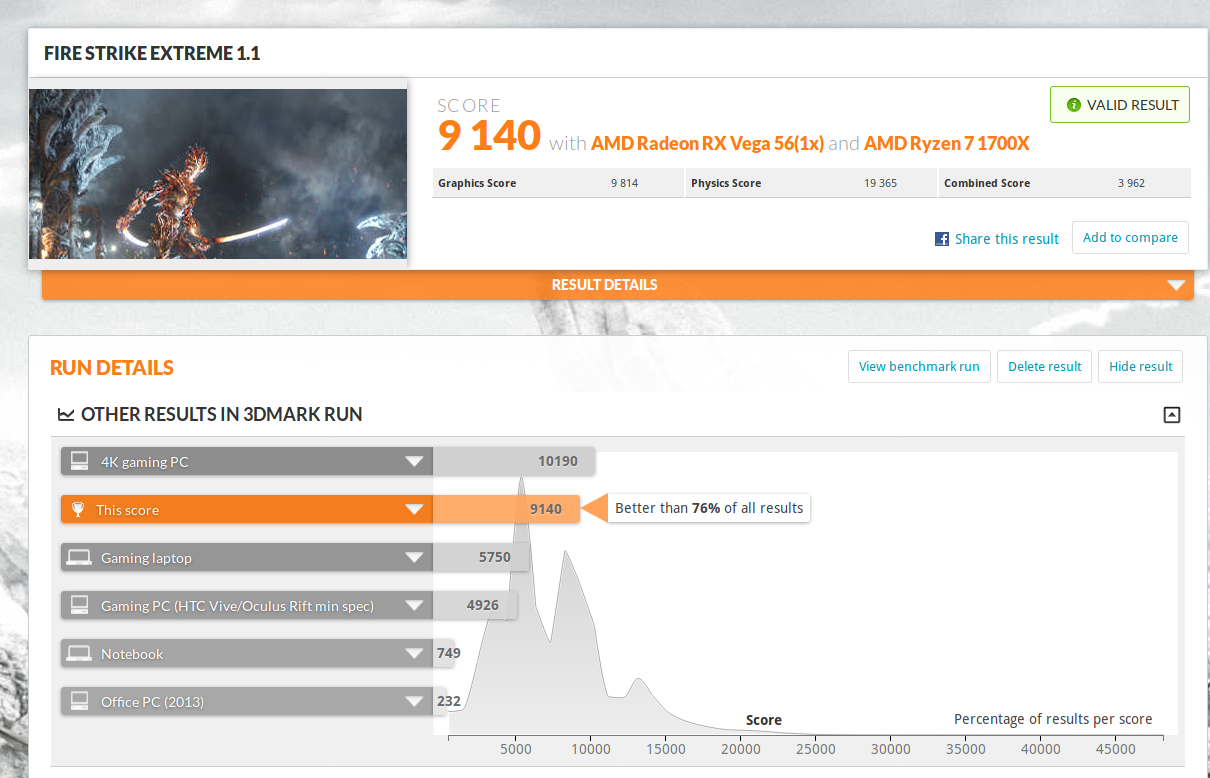Click the Graphics Score value 9 814
Screen dimensions: 1210x778
(624, 183)
